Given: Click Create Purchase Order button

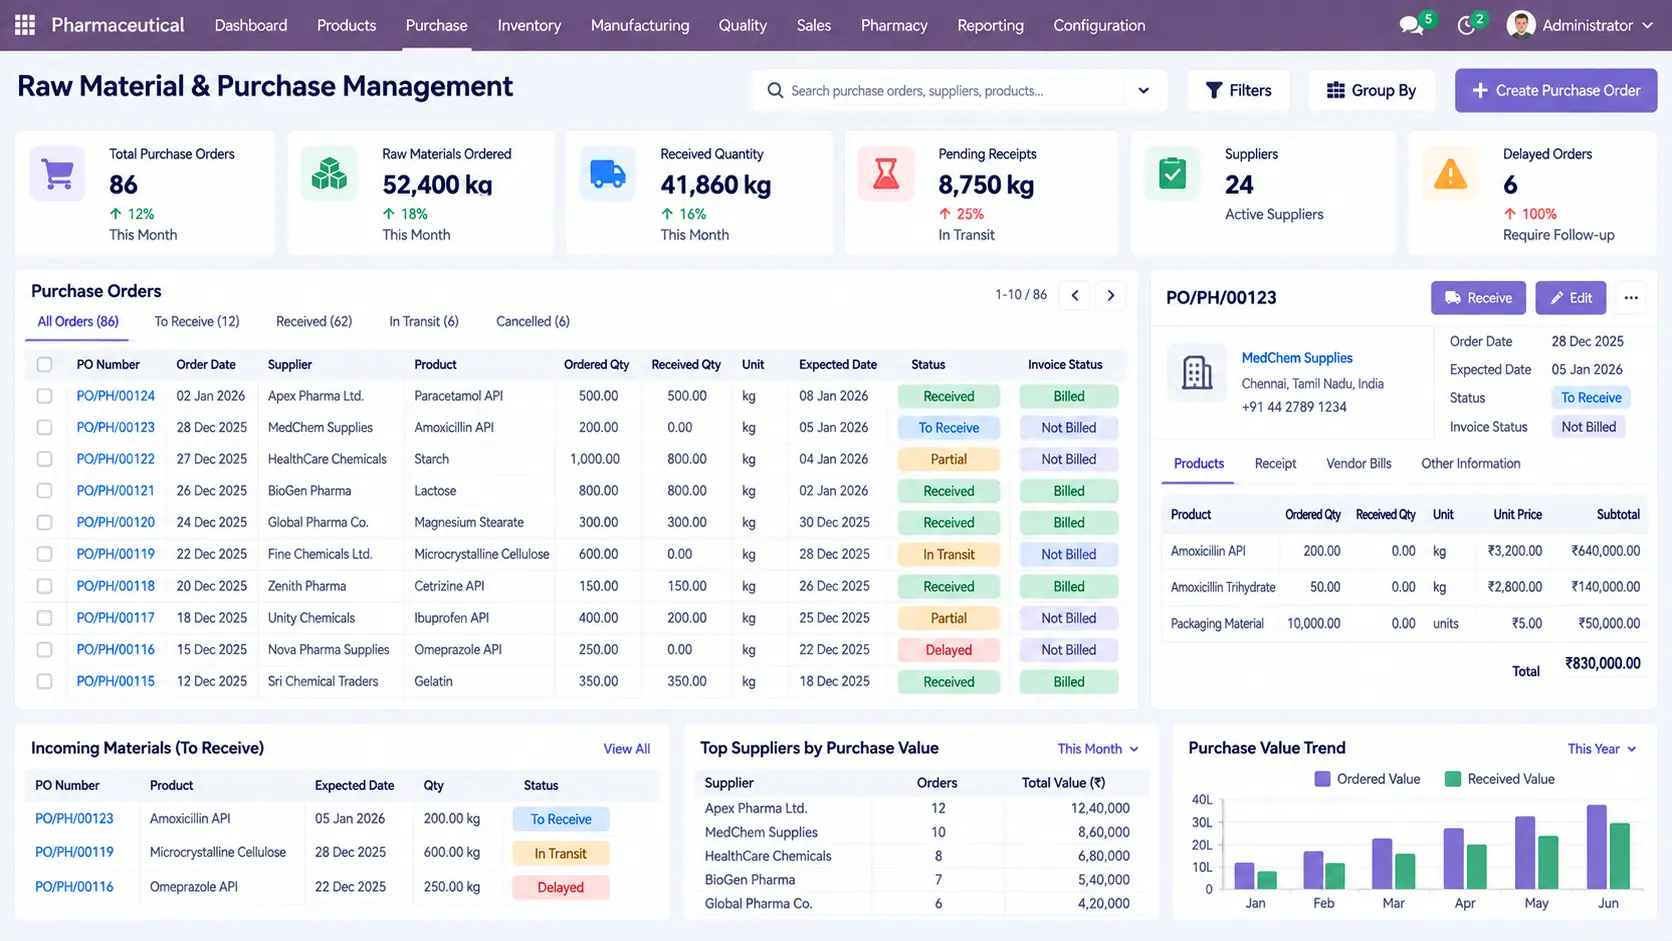Looking at the screenshot, I should coord(1556,90).
